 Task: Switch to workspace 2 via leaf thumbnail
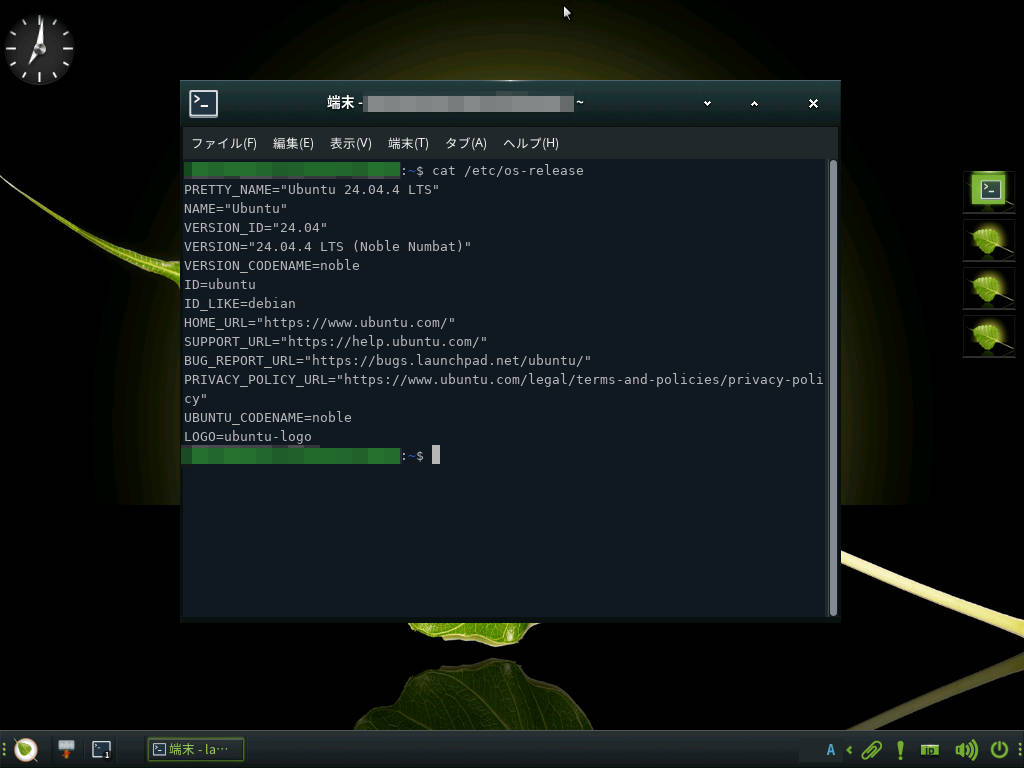tap(988, 240)
